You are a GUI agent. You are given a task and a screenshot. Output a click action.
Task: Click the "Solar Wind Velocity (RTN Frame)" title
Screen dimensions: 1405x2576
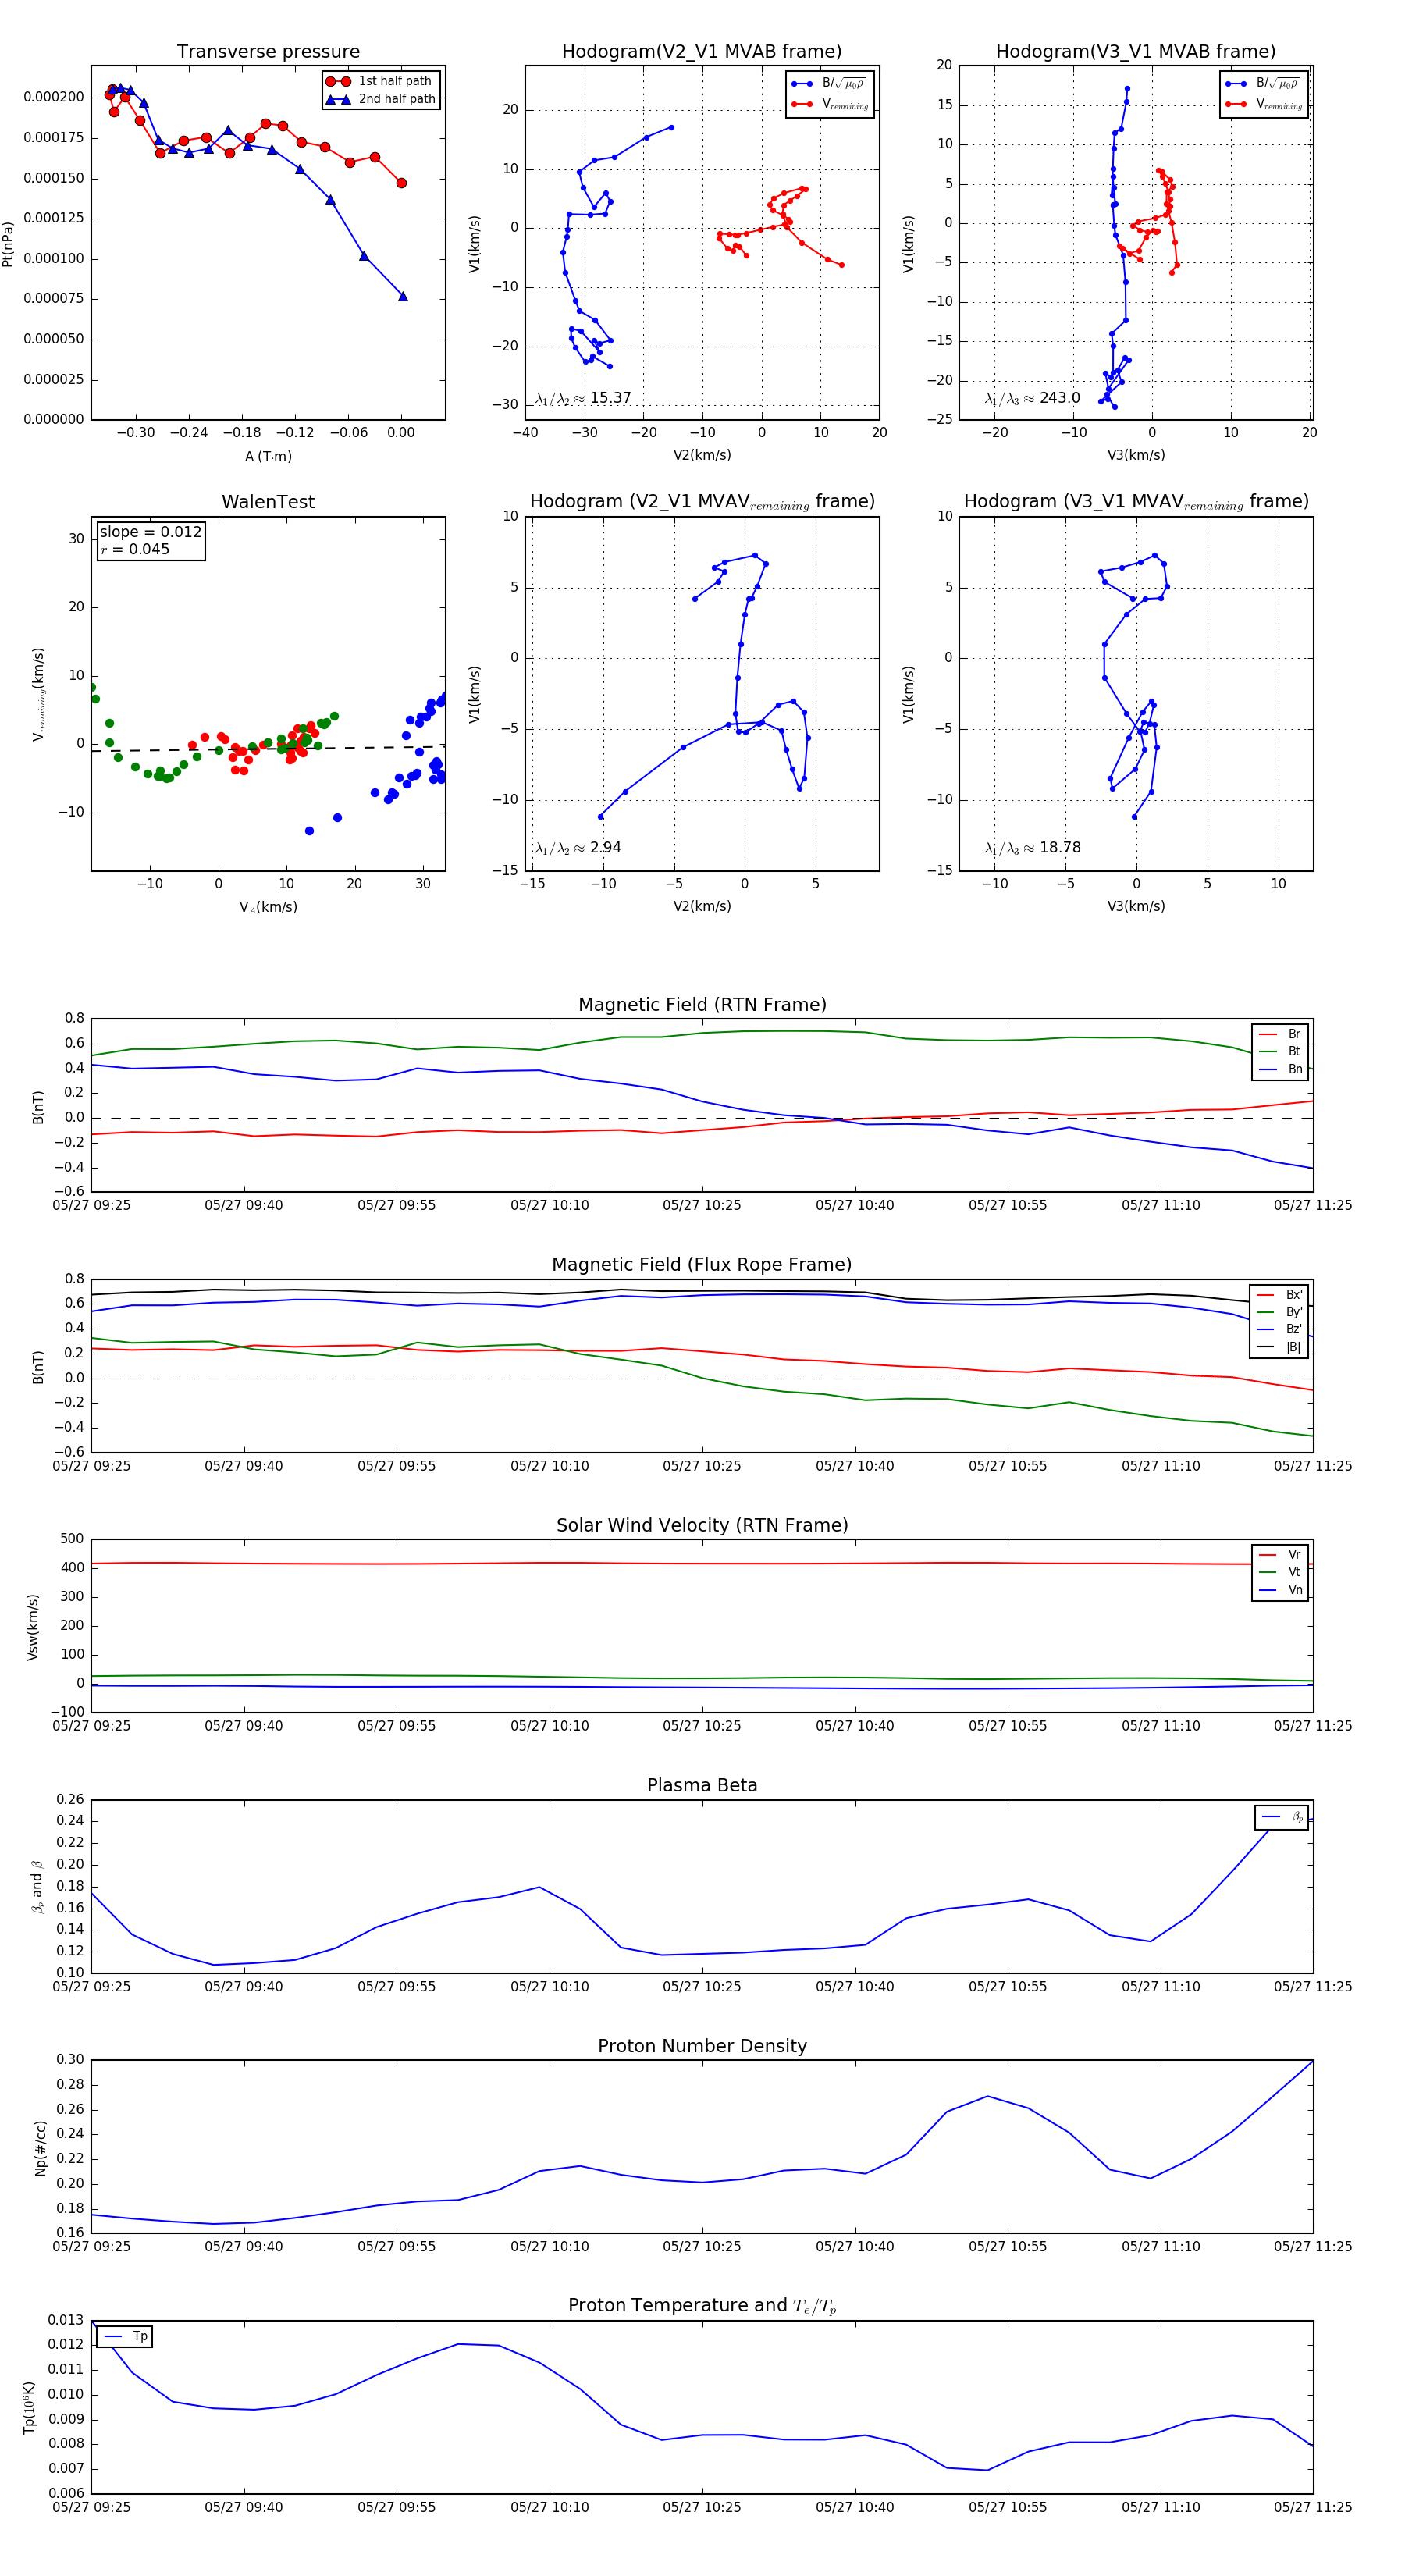702,1525
